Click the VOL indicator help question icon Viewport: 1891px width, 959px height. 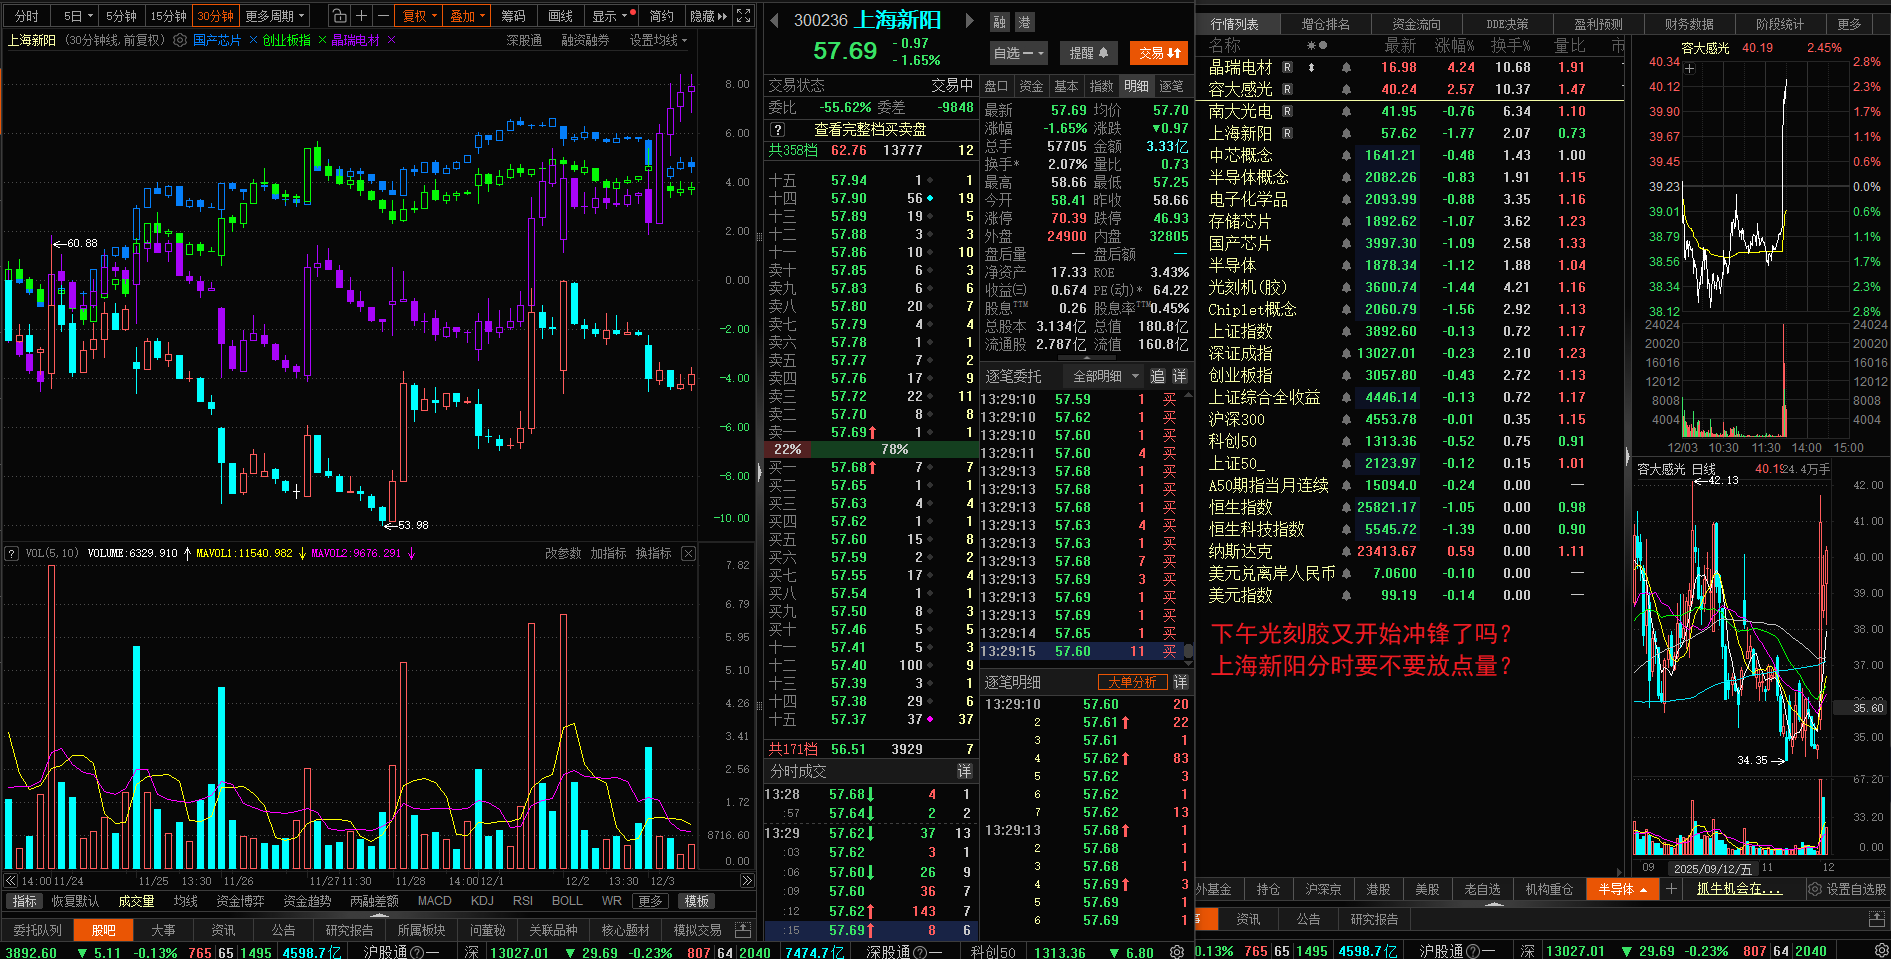pyautogui.click(x=12, y=553)
